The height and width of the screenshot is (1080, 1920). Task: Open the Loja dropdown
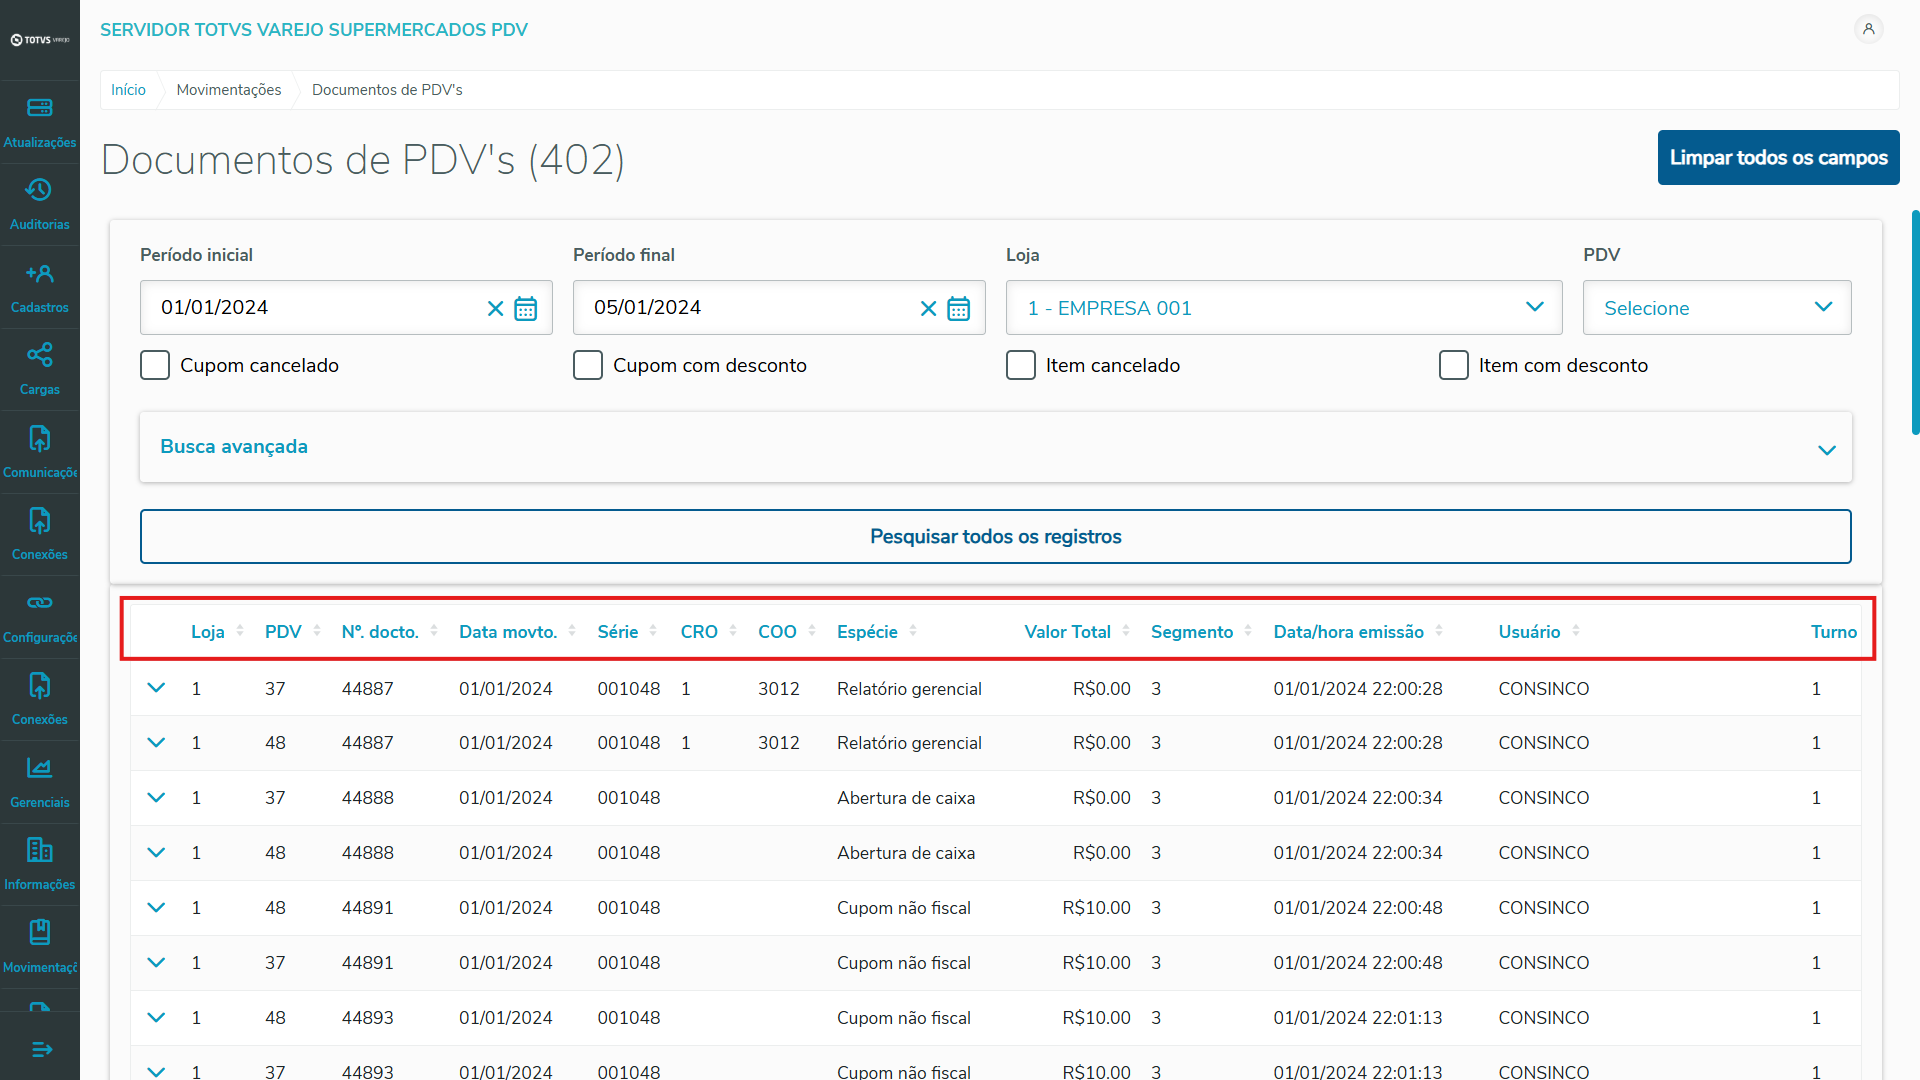tap(1283, 308)
